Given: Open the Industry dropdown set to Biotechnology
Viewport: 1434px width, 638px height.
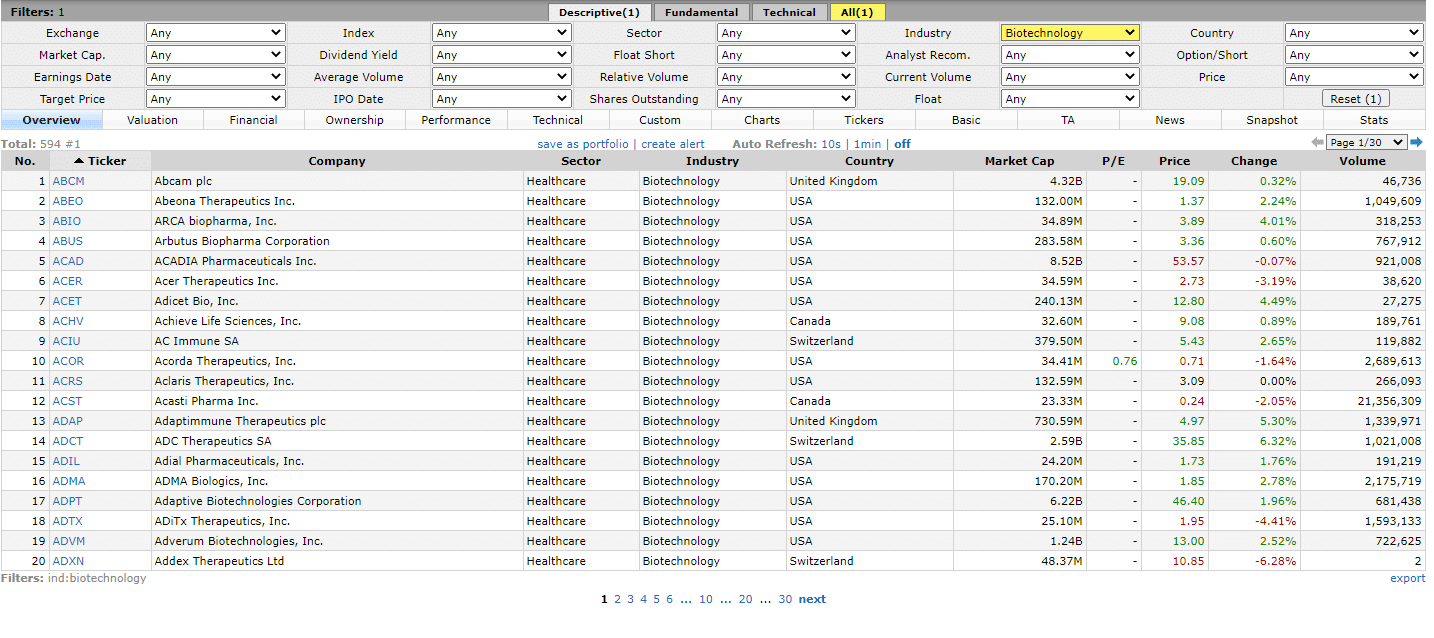Looking at the screenshot, I should tap(1070, 33).
